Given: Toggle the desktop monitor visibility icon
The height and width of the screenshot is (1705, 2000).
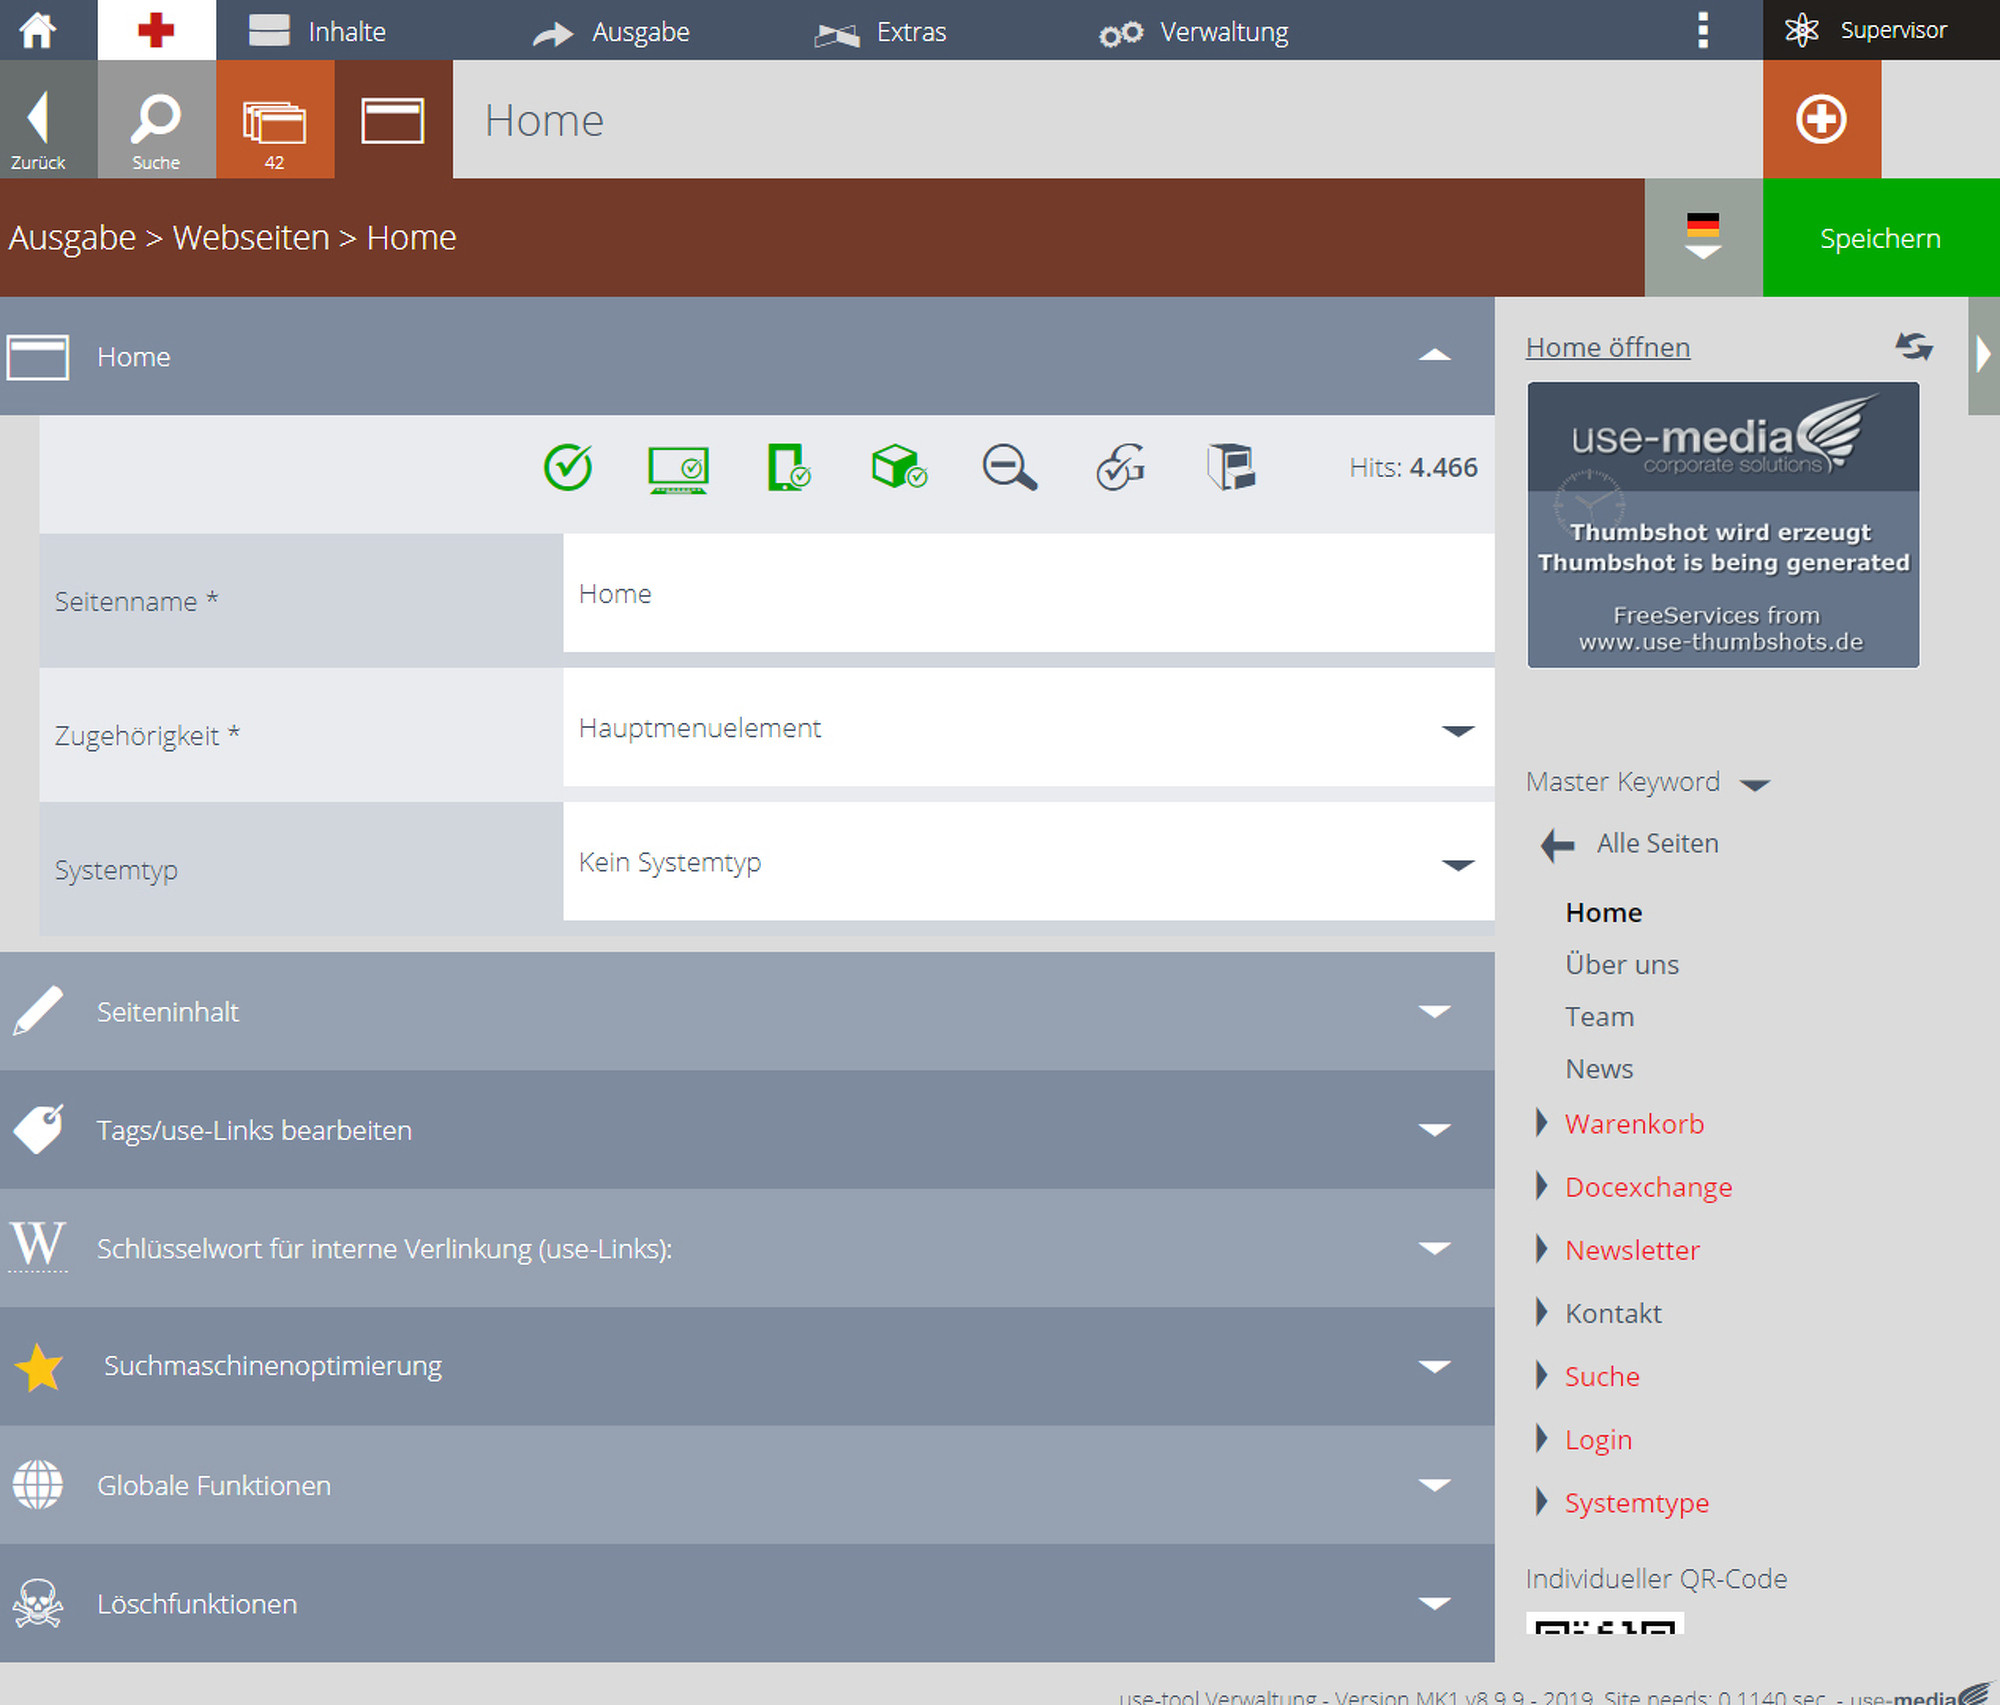Looking at the screenshot, I should click(x=678, y=469).
